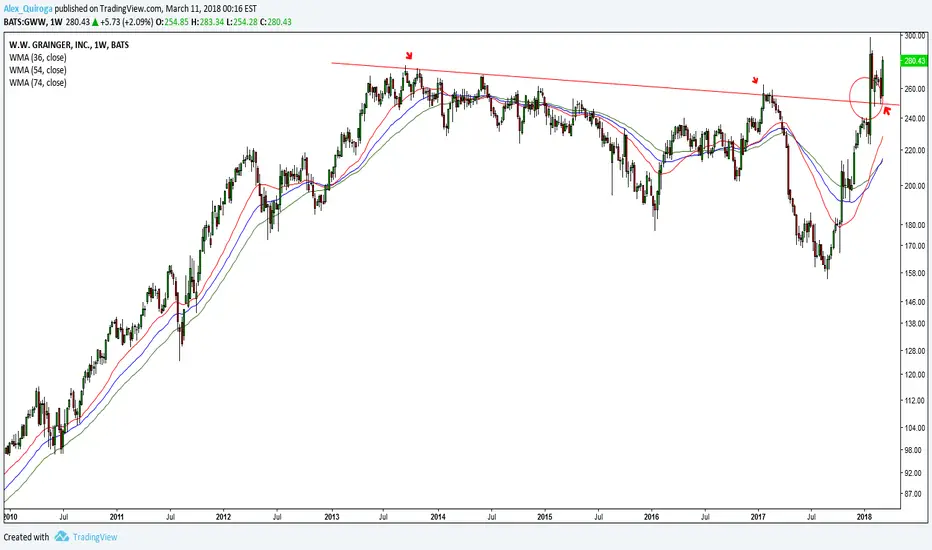
Task: Click the 300.00 price axis label
Action: [x=915, y=36]
